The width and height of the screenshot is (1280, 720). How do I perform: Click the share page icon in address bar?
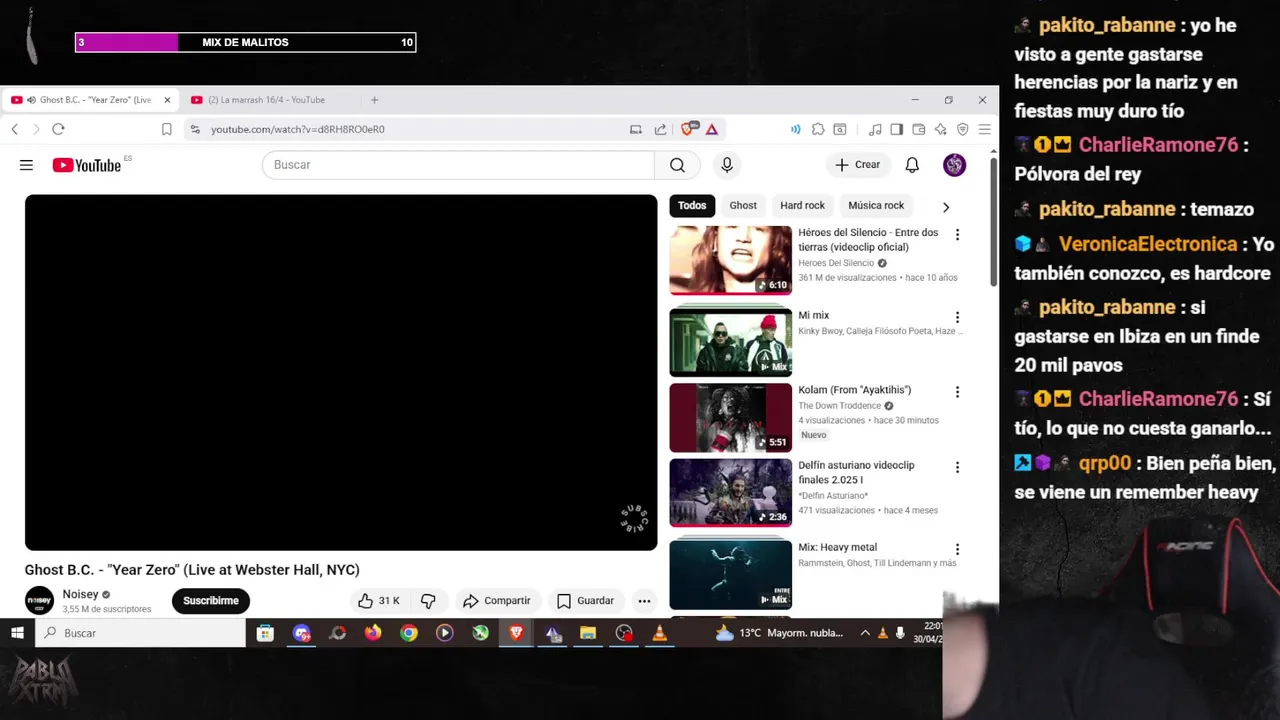[660, 129]
